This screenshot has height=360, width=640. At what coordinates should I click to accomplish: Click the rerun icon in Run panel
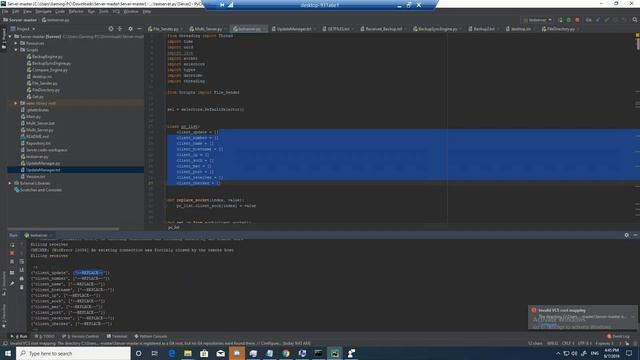tap(12, 244)
